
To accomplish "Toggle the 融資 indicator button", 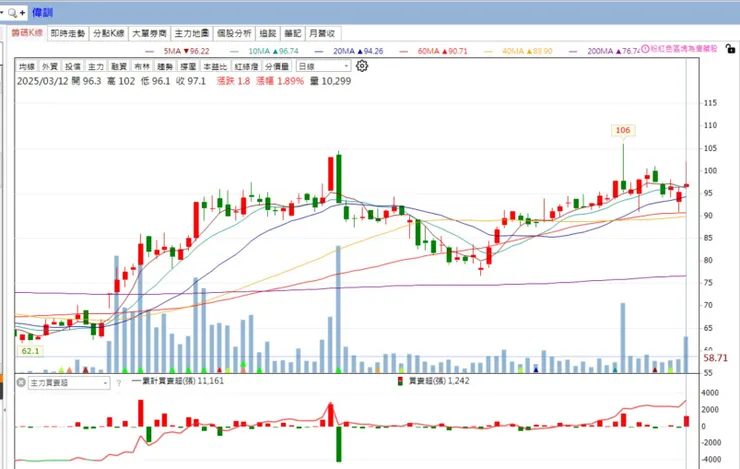I will (119, 67).
